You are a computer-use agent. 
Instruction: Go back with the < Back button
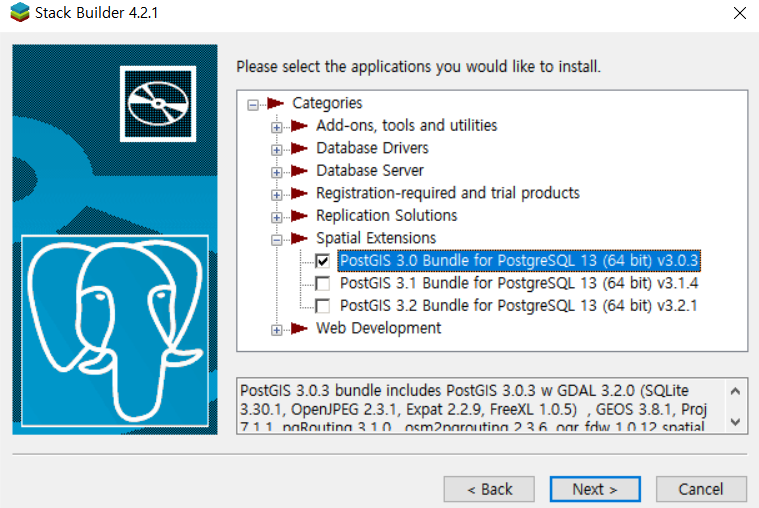coord(489,489)
